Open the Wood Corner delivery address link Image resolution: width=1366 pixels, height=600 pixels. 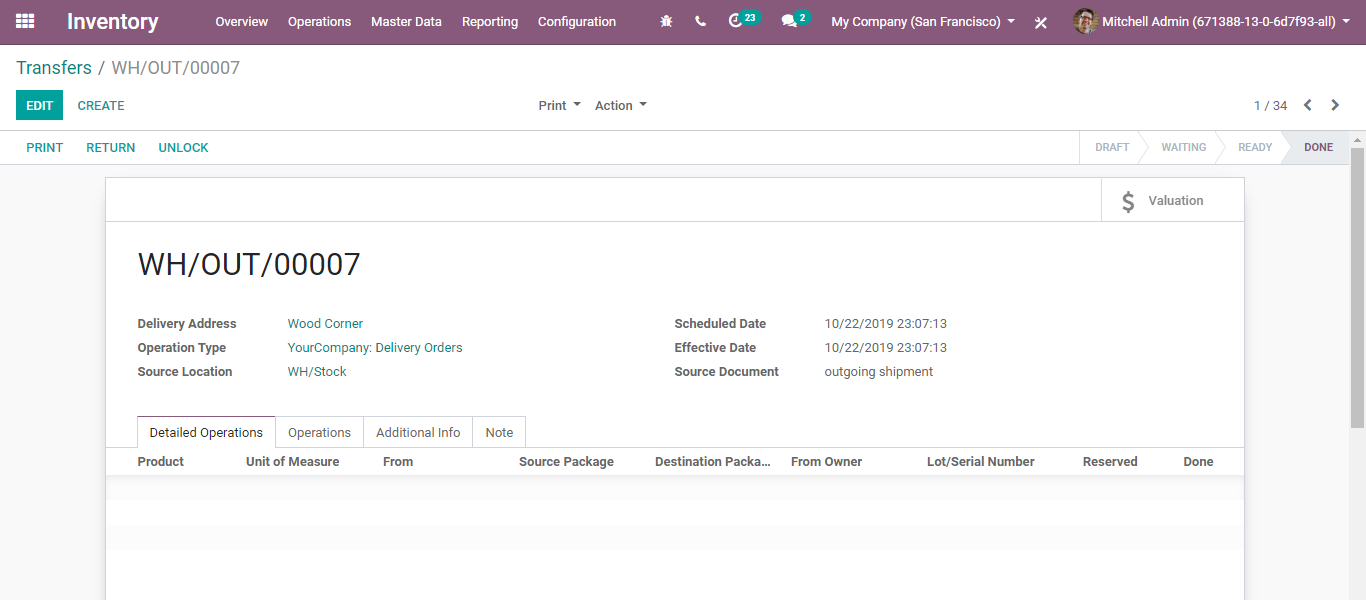[325, 323]
